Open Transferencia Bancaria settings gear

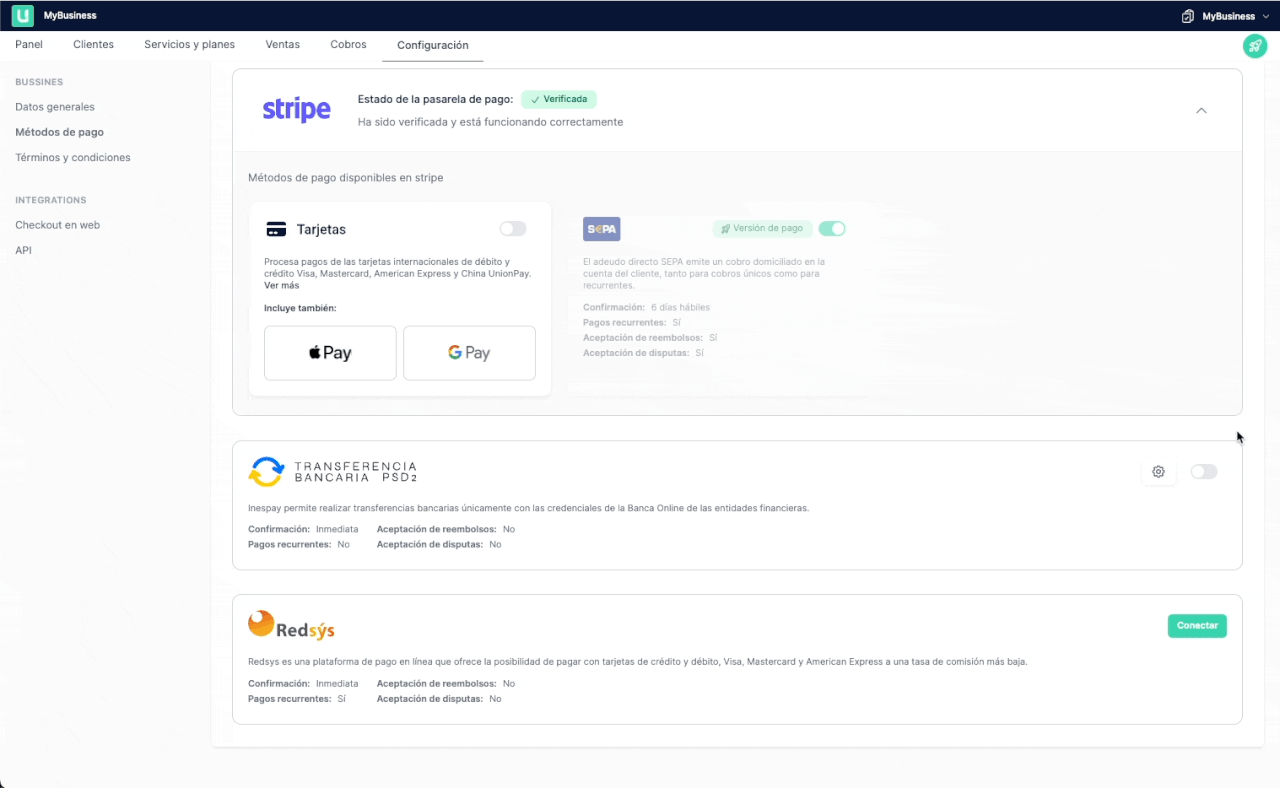(x=1158, y=472)
